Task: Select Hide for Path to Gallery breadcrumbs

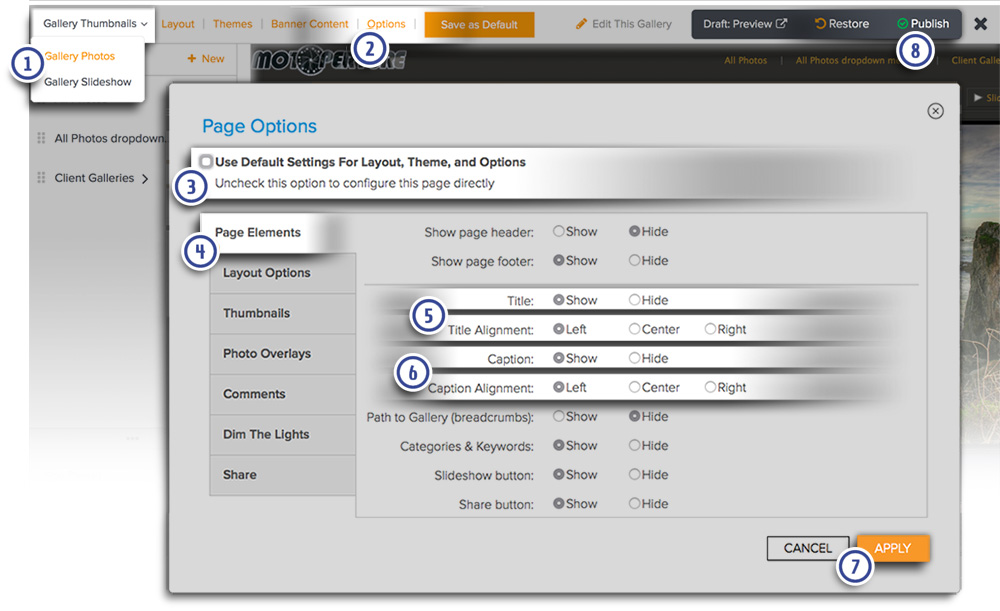Action: point(635,416)
